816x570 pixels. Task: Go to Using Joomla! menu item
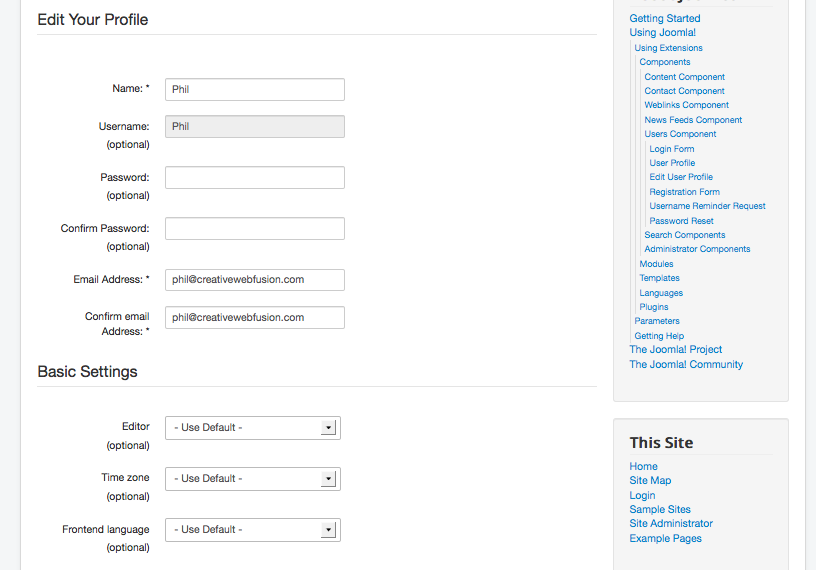pos(662,32)
